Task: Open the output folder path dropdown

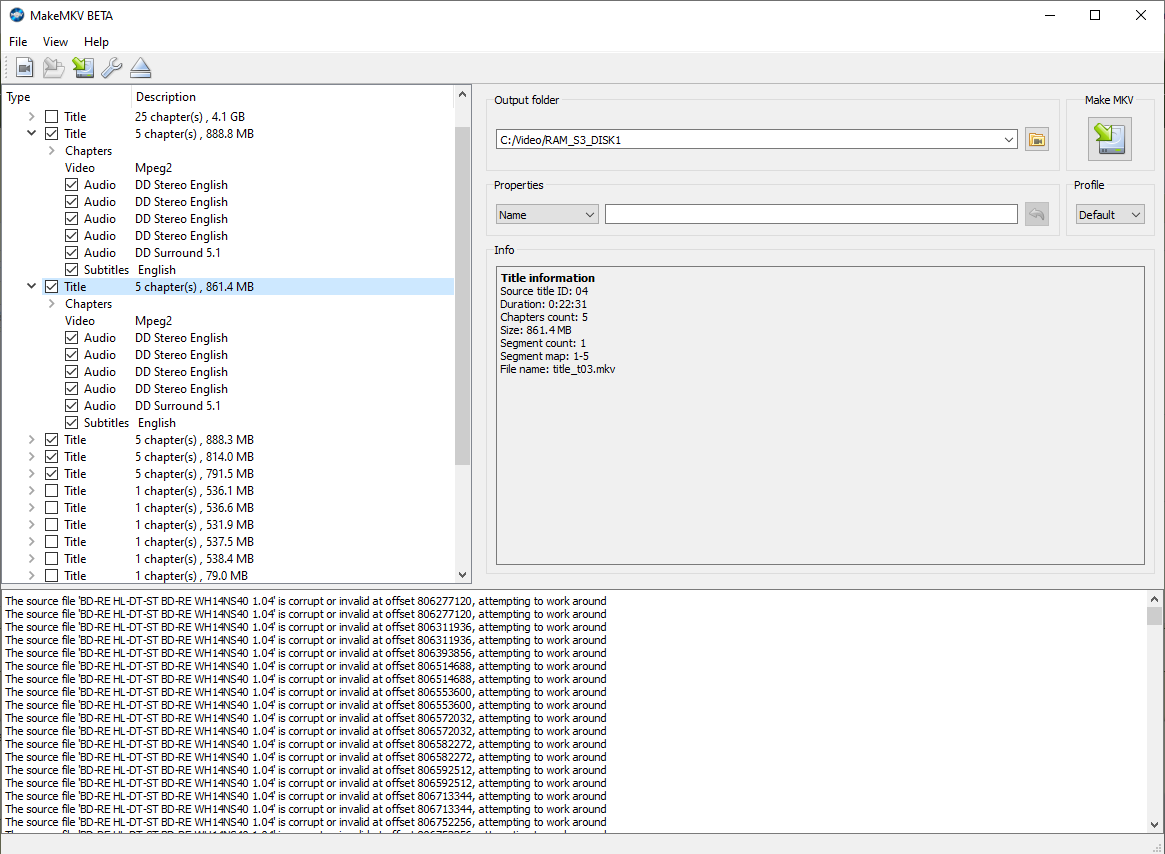Action: (x=1008, y=140)
